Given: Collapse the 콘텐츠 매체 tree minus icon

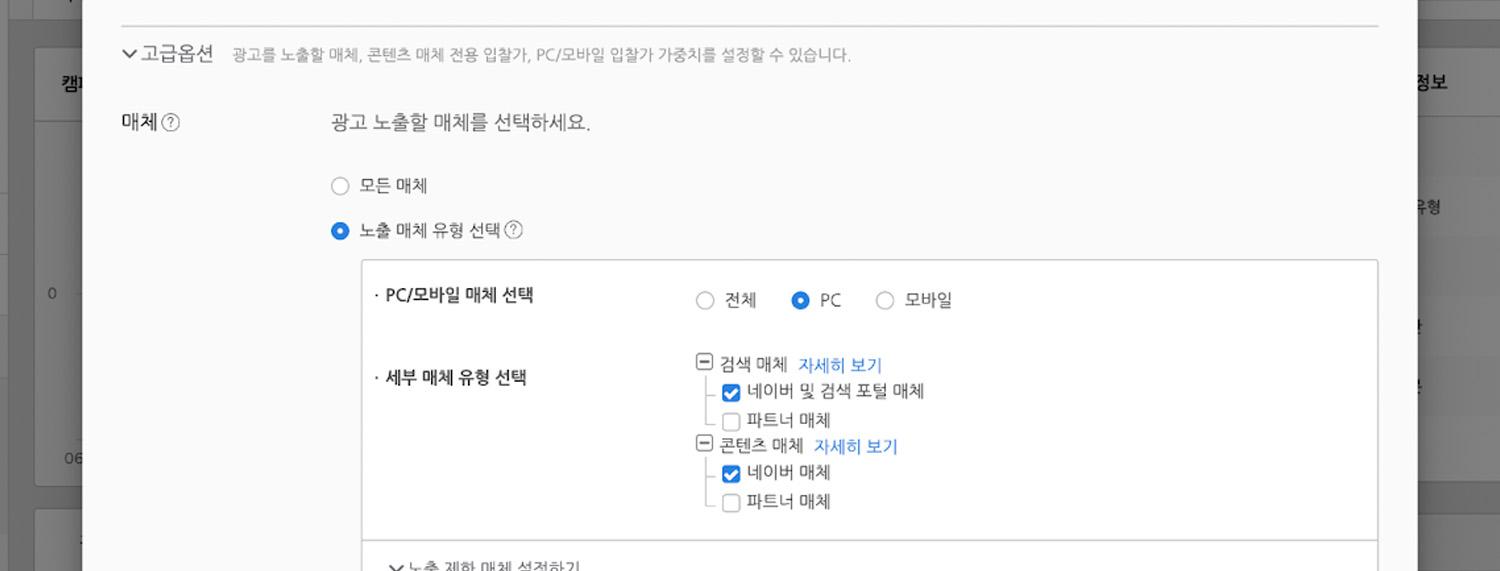Looking at the screenshot, I should [x=704, y=443].
